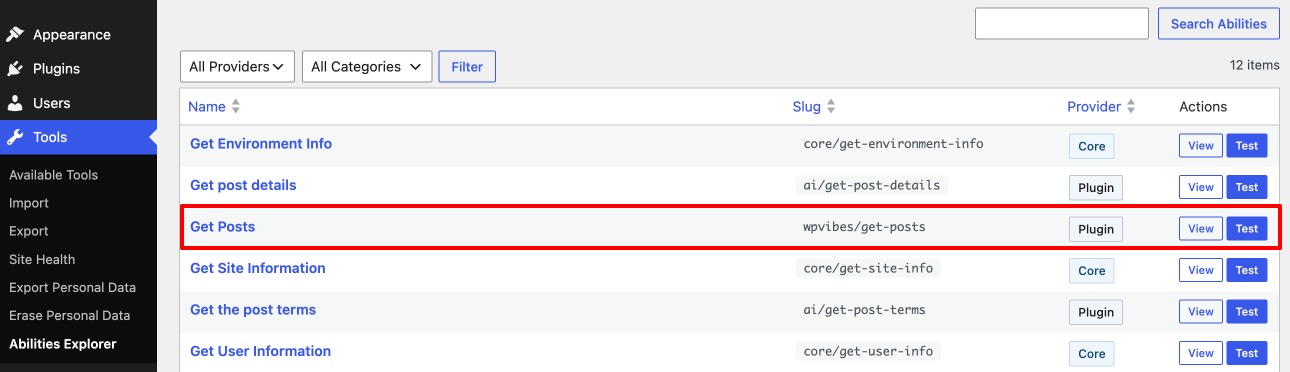1290x372 pixels.
Task: Click the Search Abilities button
Action: pyautogui.click(x=1218, y=24)
